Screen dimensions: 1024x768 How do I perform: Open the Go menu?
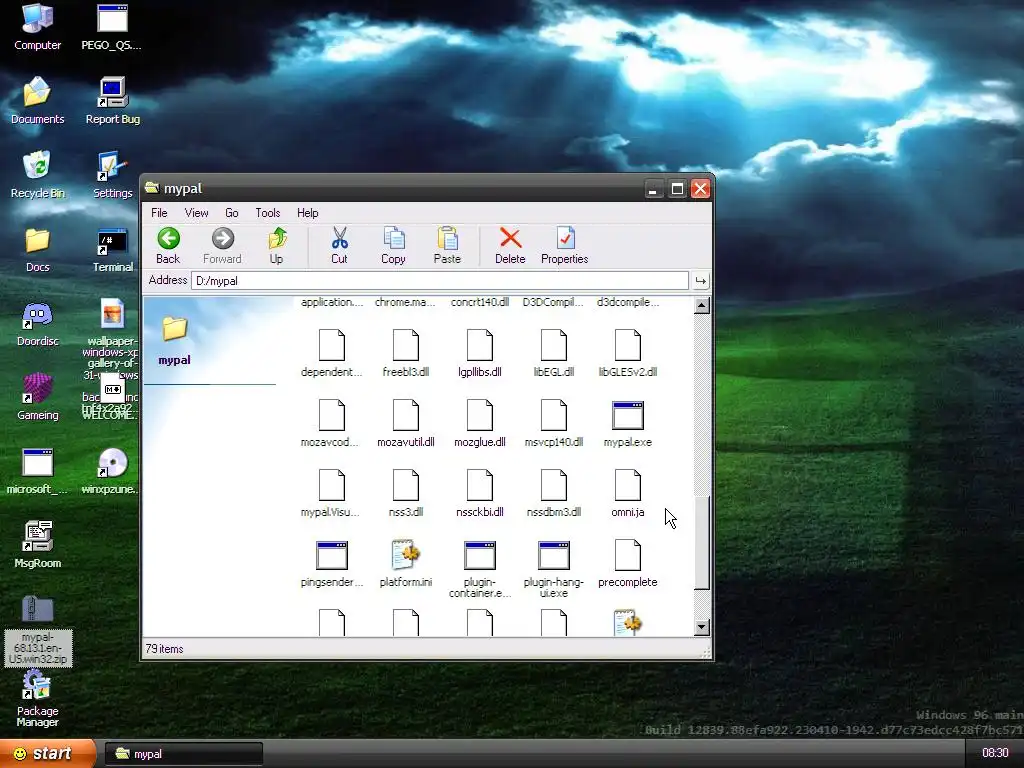[232, 213]
